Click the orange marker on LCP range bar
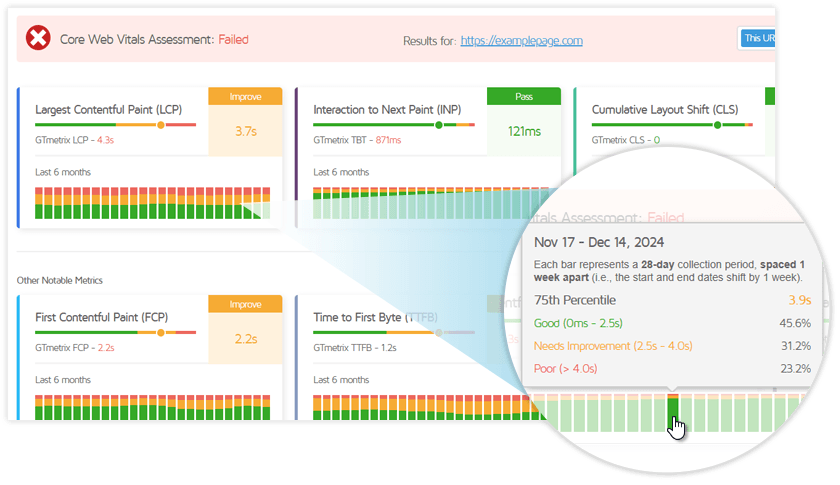The image size is (840, 485). [160, 125]
